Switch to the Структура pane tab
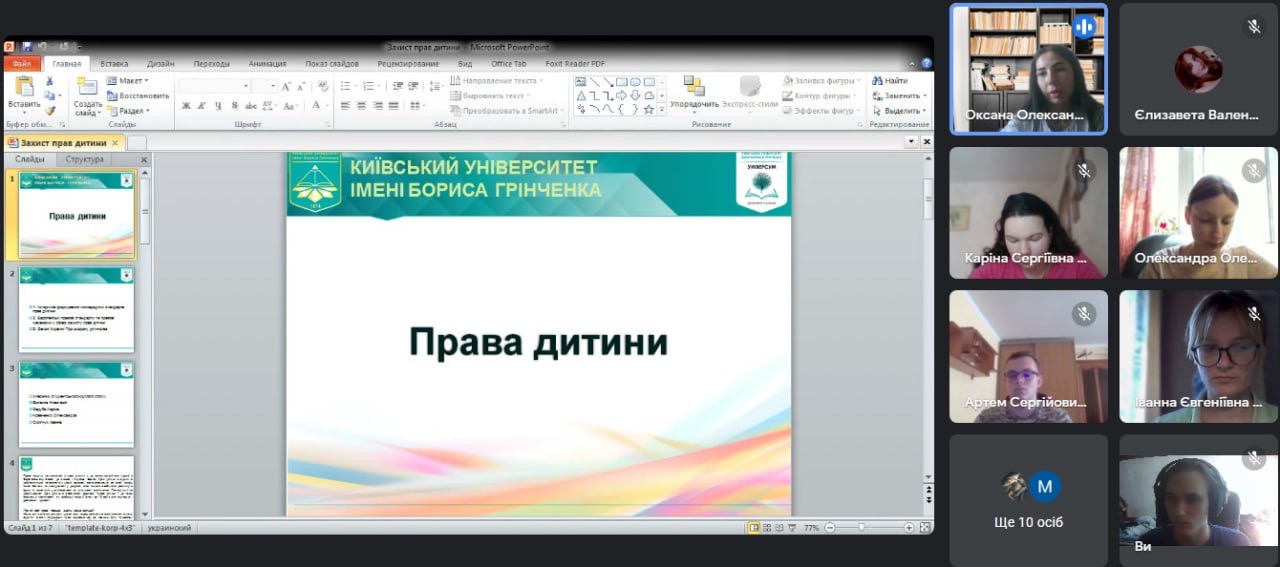The image size is (1280, 567). pyautogui.click(x=86, y=159)
